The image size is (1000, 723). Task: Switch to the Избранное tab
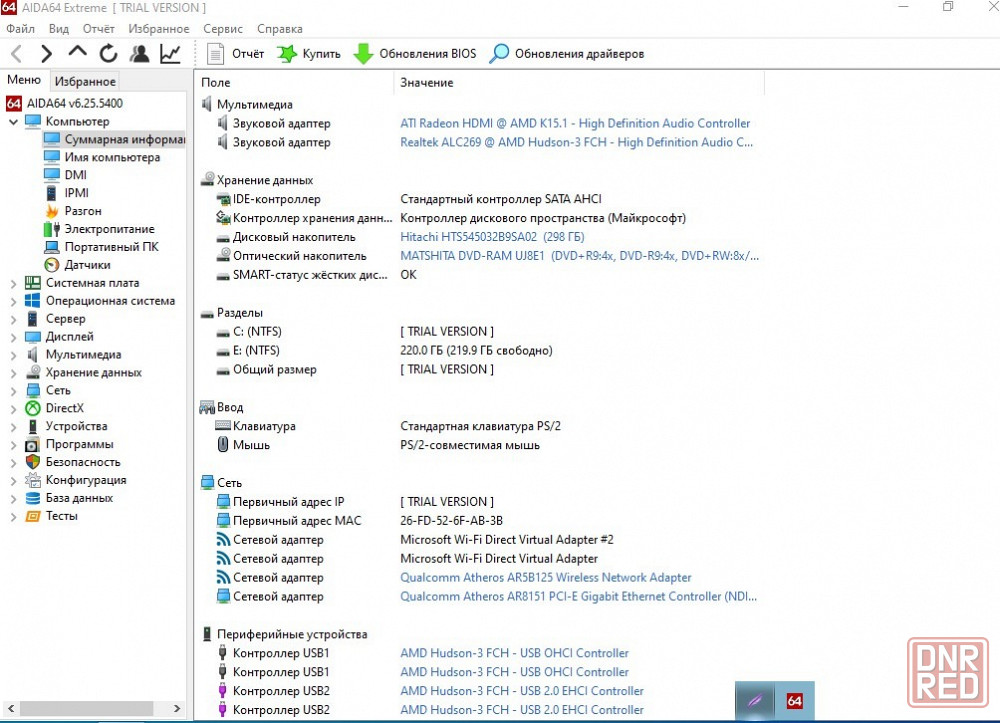(x=85, y=81)
